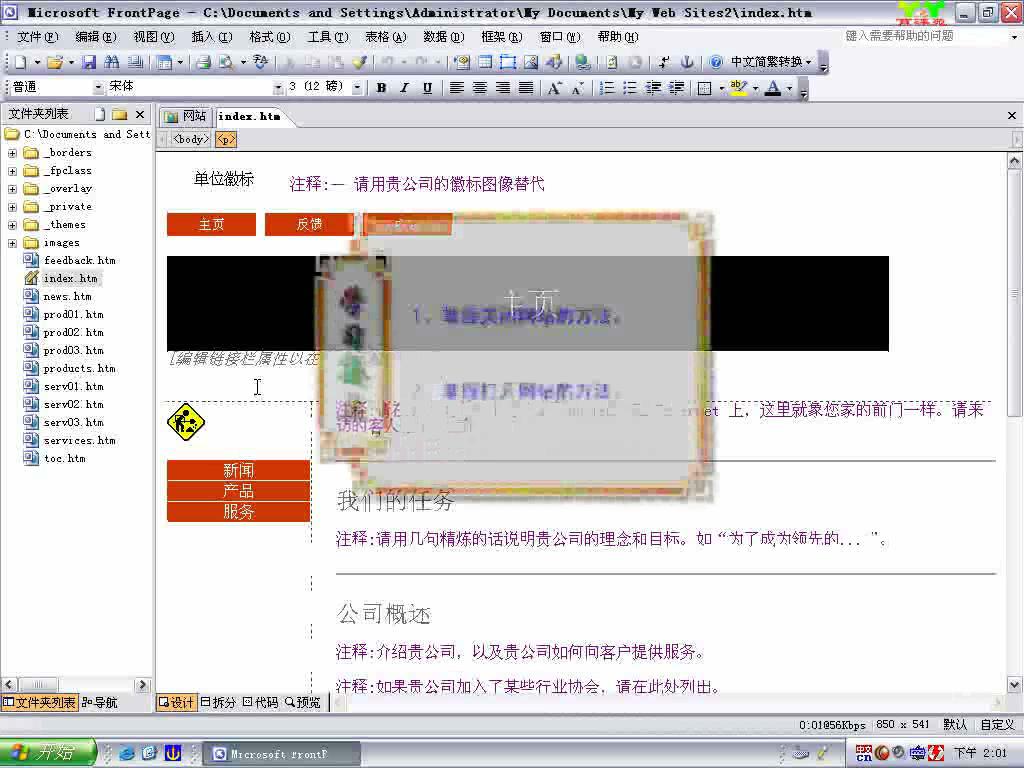This screenshot has height=768, width=1024.
Task: Switch to 代码 view tab
Action: [260, 703]
